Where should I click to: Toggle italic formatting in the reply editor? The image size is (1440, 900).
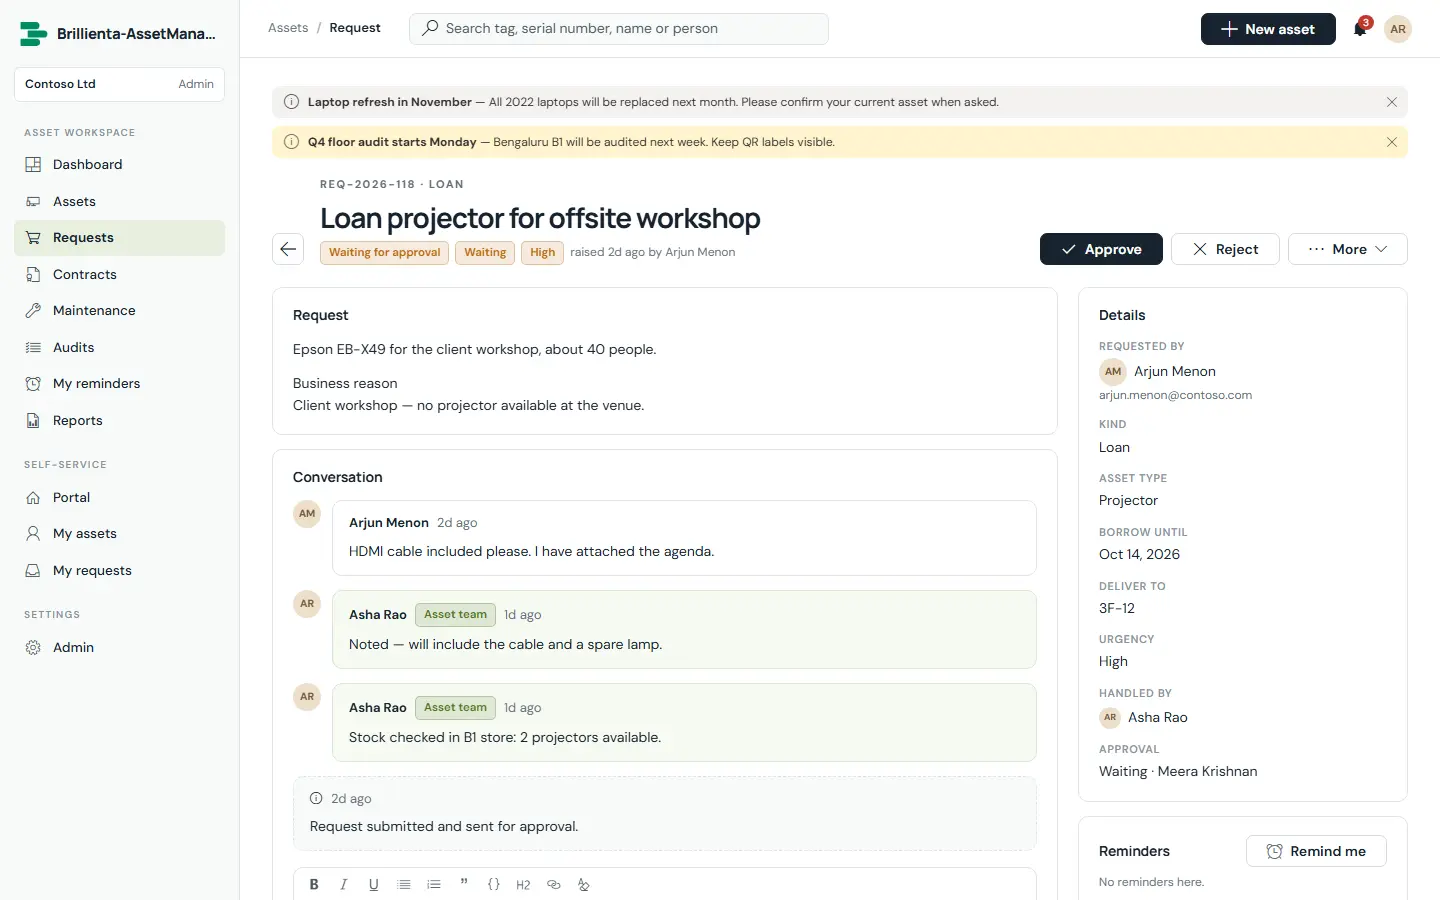(x=344, y=884)
